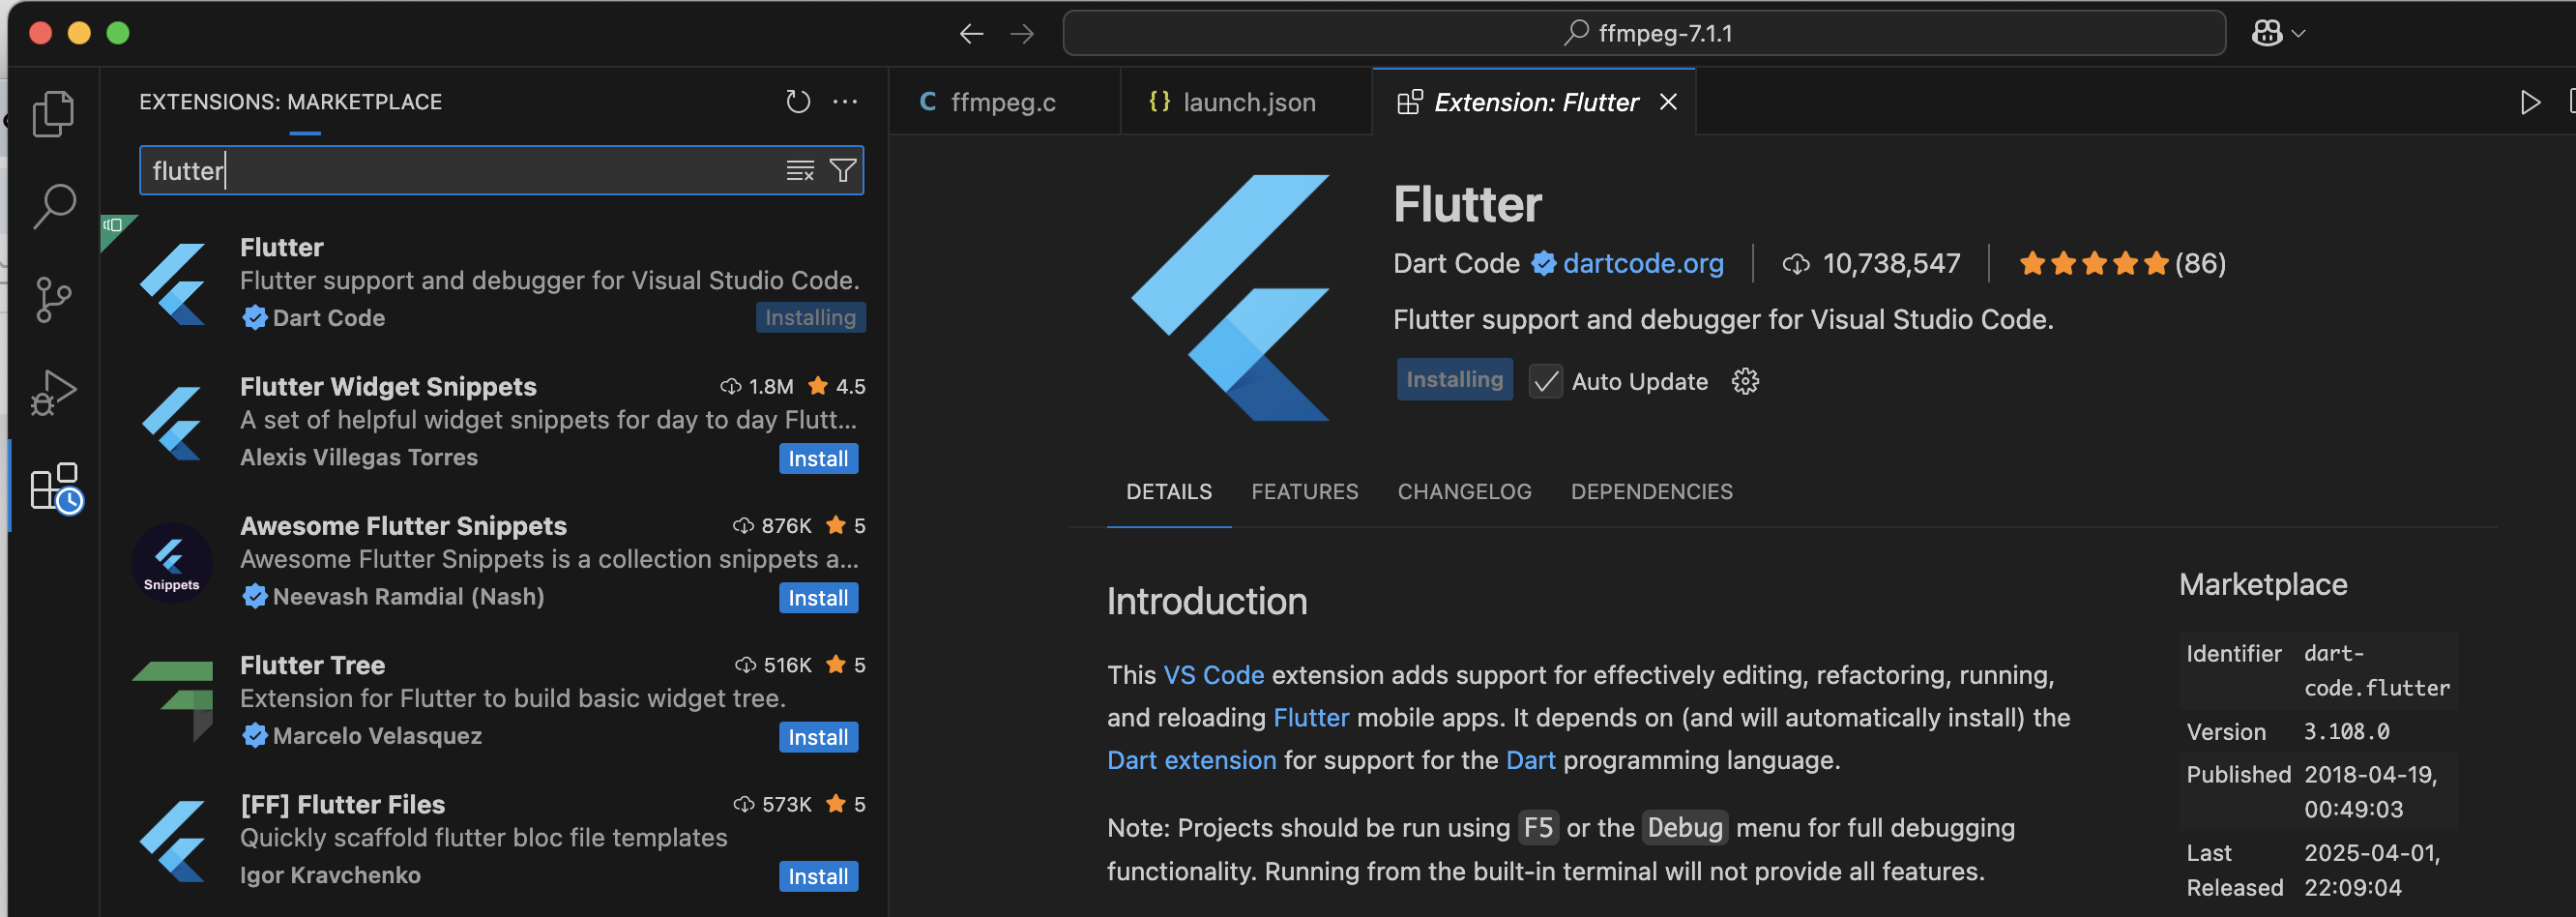
Task: Open the Explorer view in activity bar
Action: point(53,114)
